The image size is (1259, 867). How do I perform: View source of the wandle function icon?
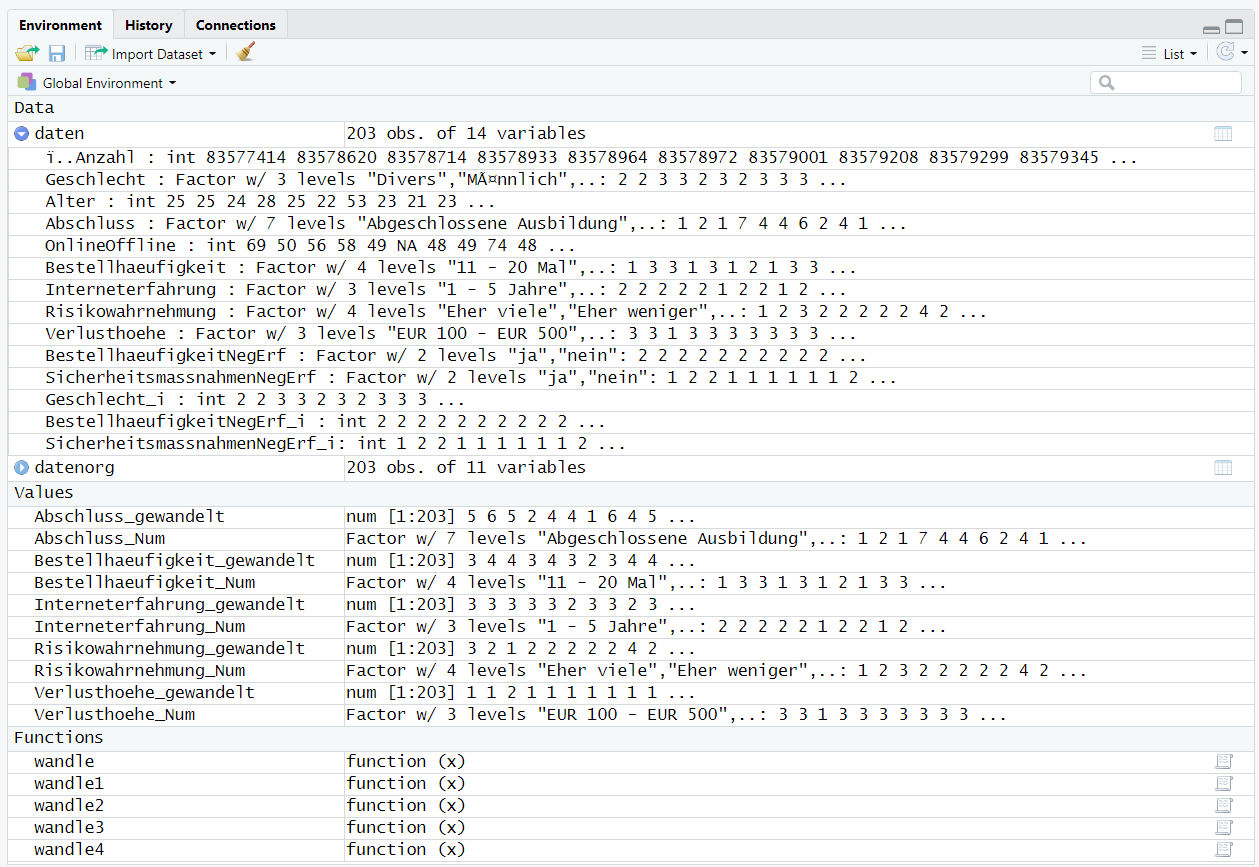pyautogui.click(x=1223, y=762)
